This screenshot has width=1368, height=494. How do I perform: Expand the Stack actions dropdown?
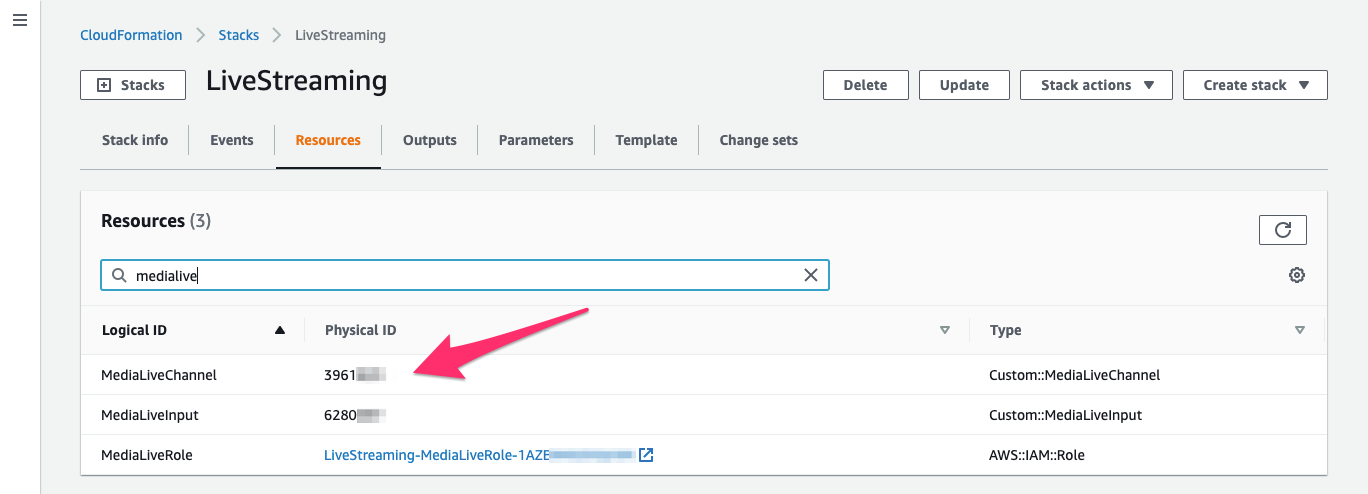1096,85
